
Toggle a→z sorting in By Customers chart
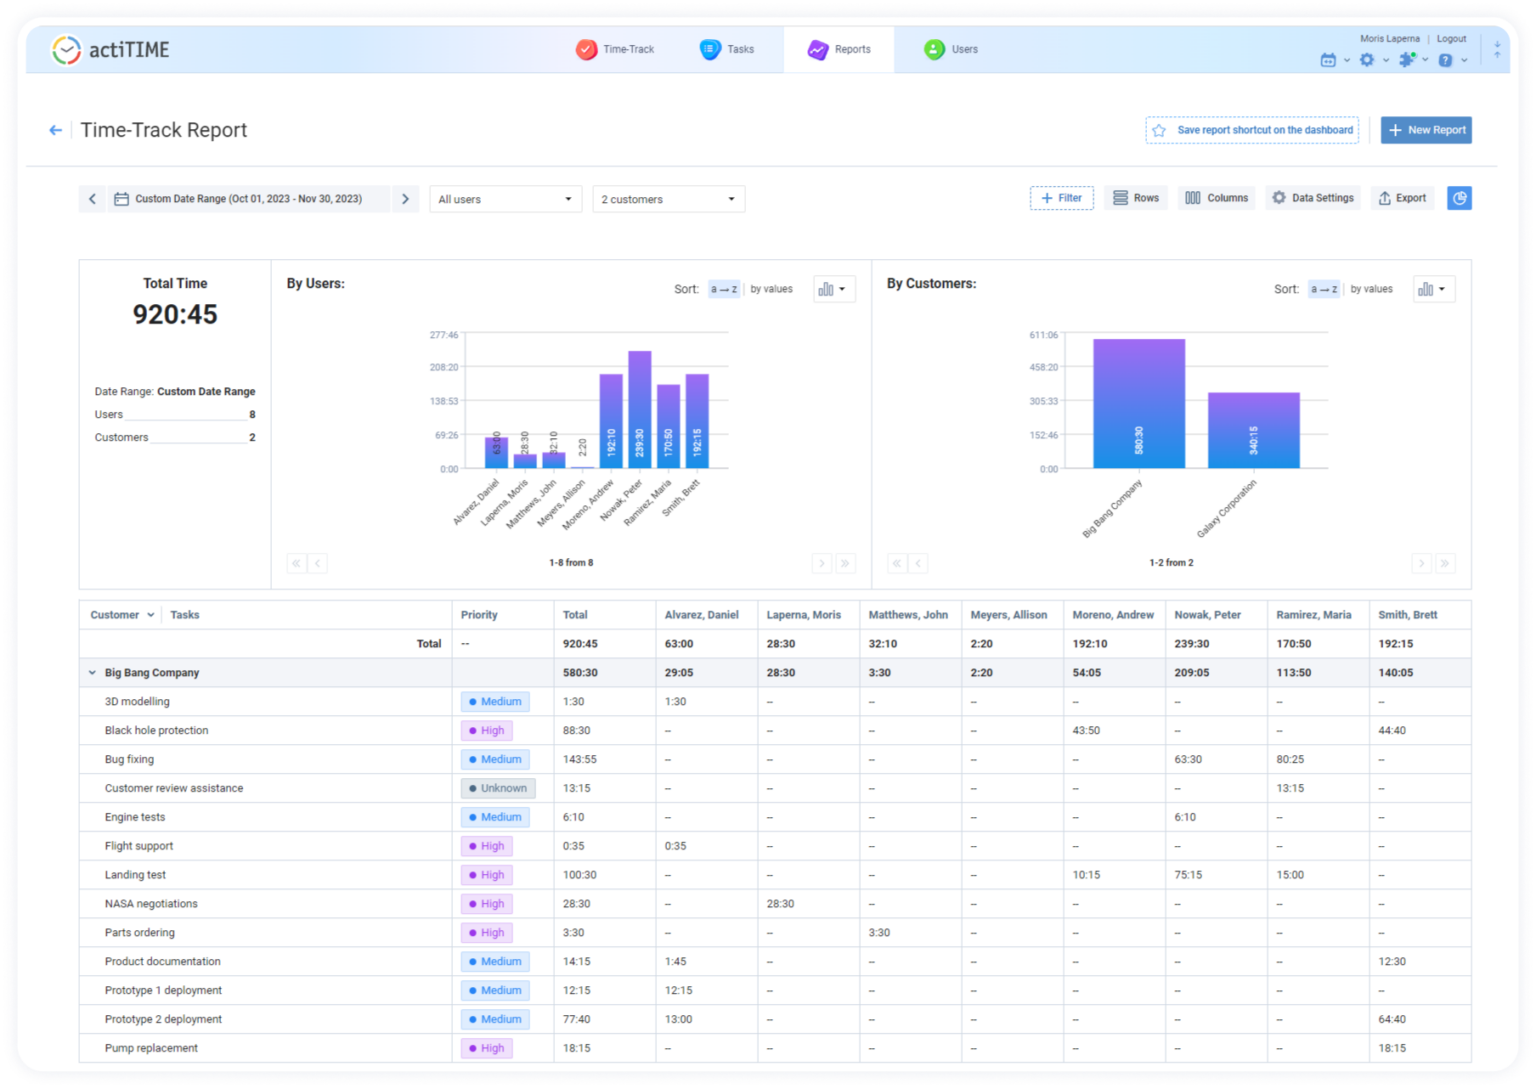pos(1324,289)
